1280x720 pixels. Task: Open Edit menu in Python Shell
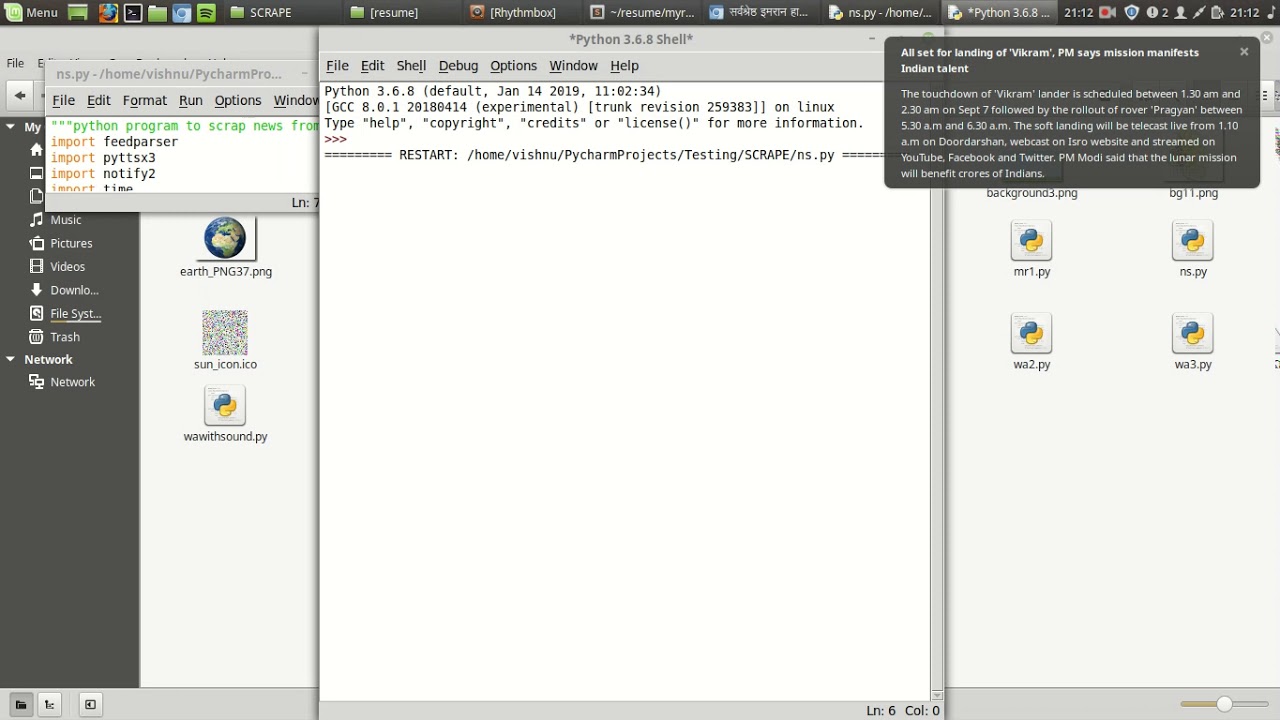372,65
